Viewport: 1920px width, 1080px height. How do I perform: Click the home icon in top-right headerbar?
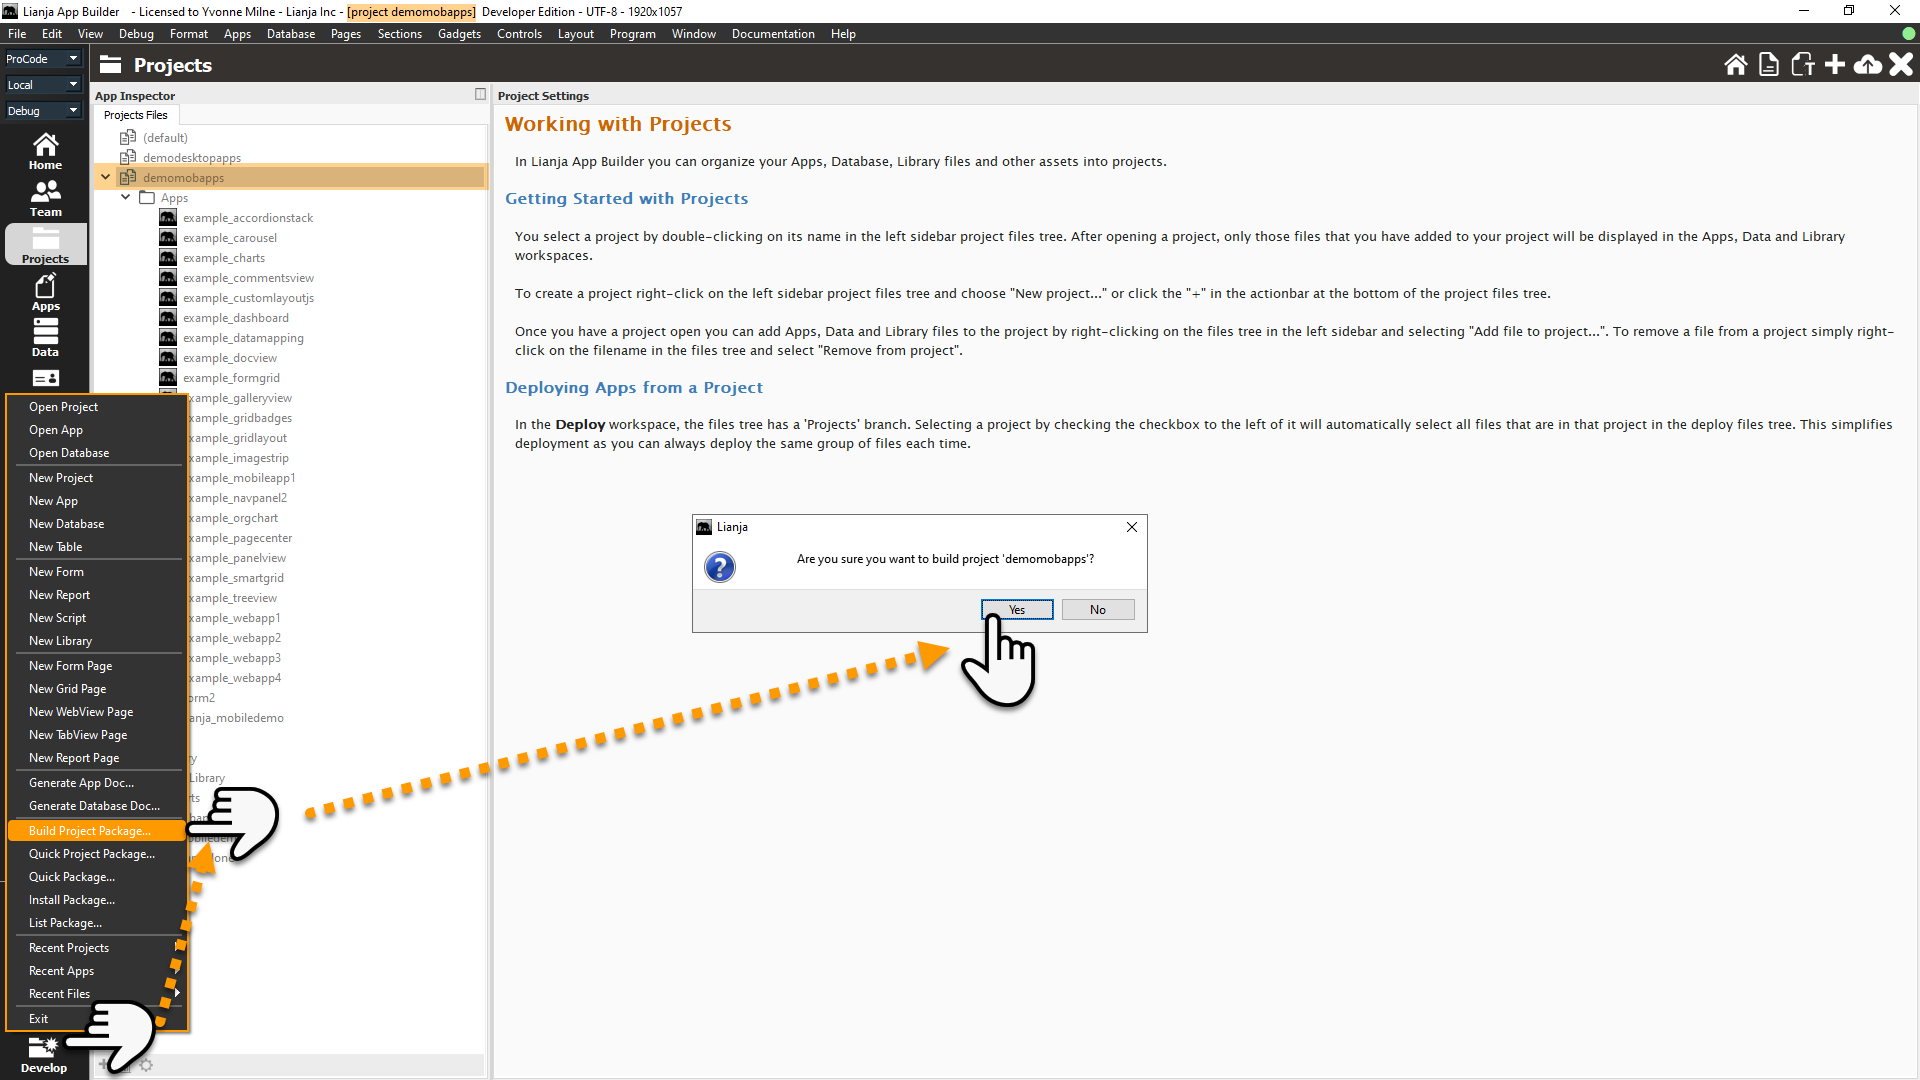pyautogui.click(x=1736, y=65)
